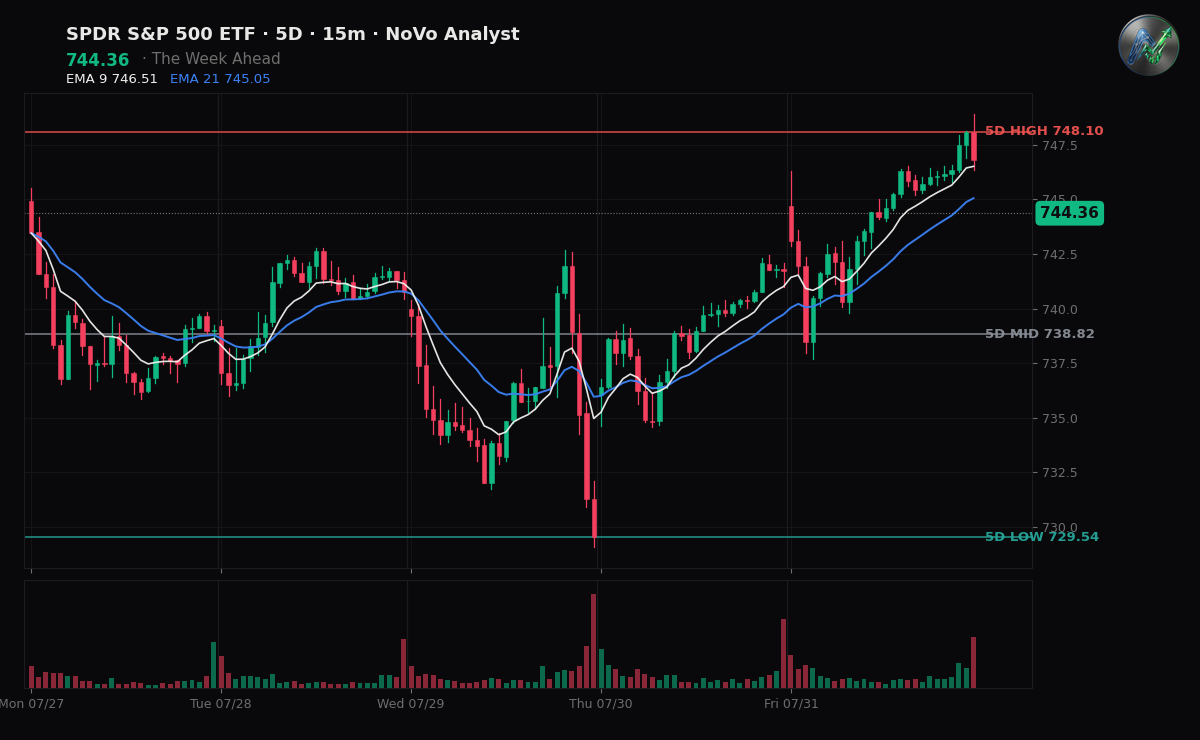
Task: Click the 747.5 price axis value
Action: 1060,146
